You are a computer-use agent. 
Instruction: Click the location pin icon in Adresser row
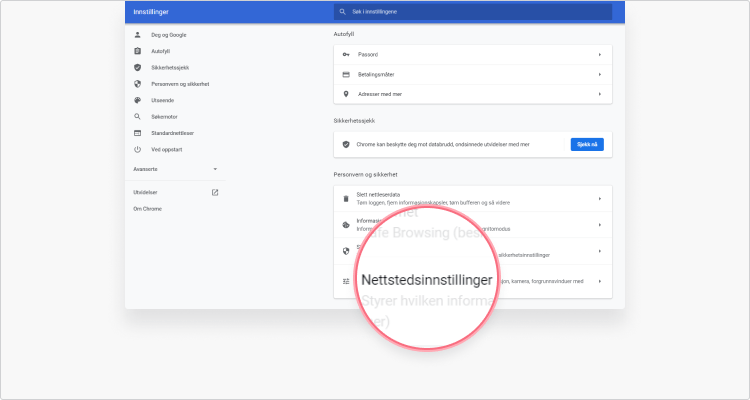pos(346,94)
